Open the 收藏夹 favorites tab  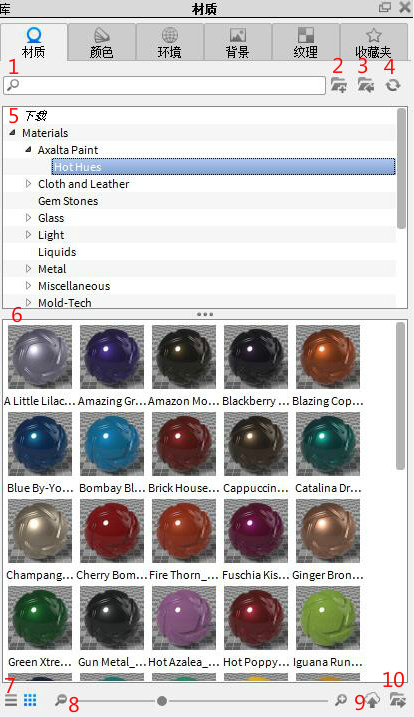[374, 43]
